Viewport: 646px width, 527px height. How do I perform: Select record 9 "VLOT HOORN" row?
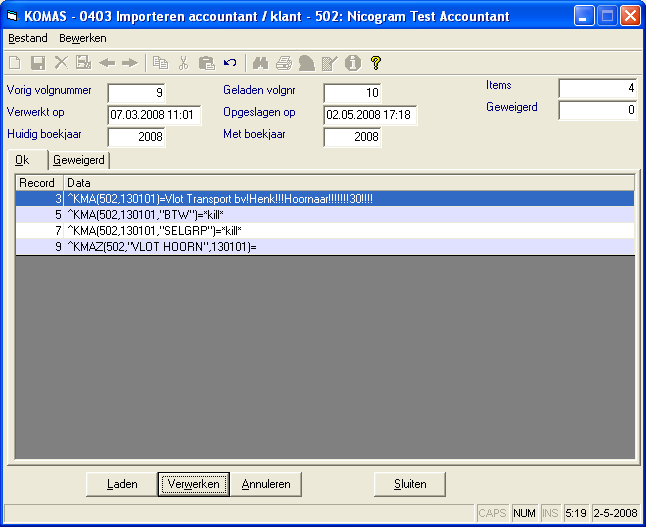click(x=325, y=246)
